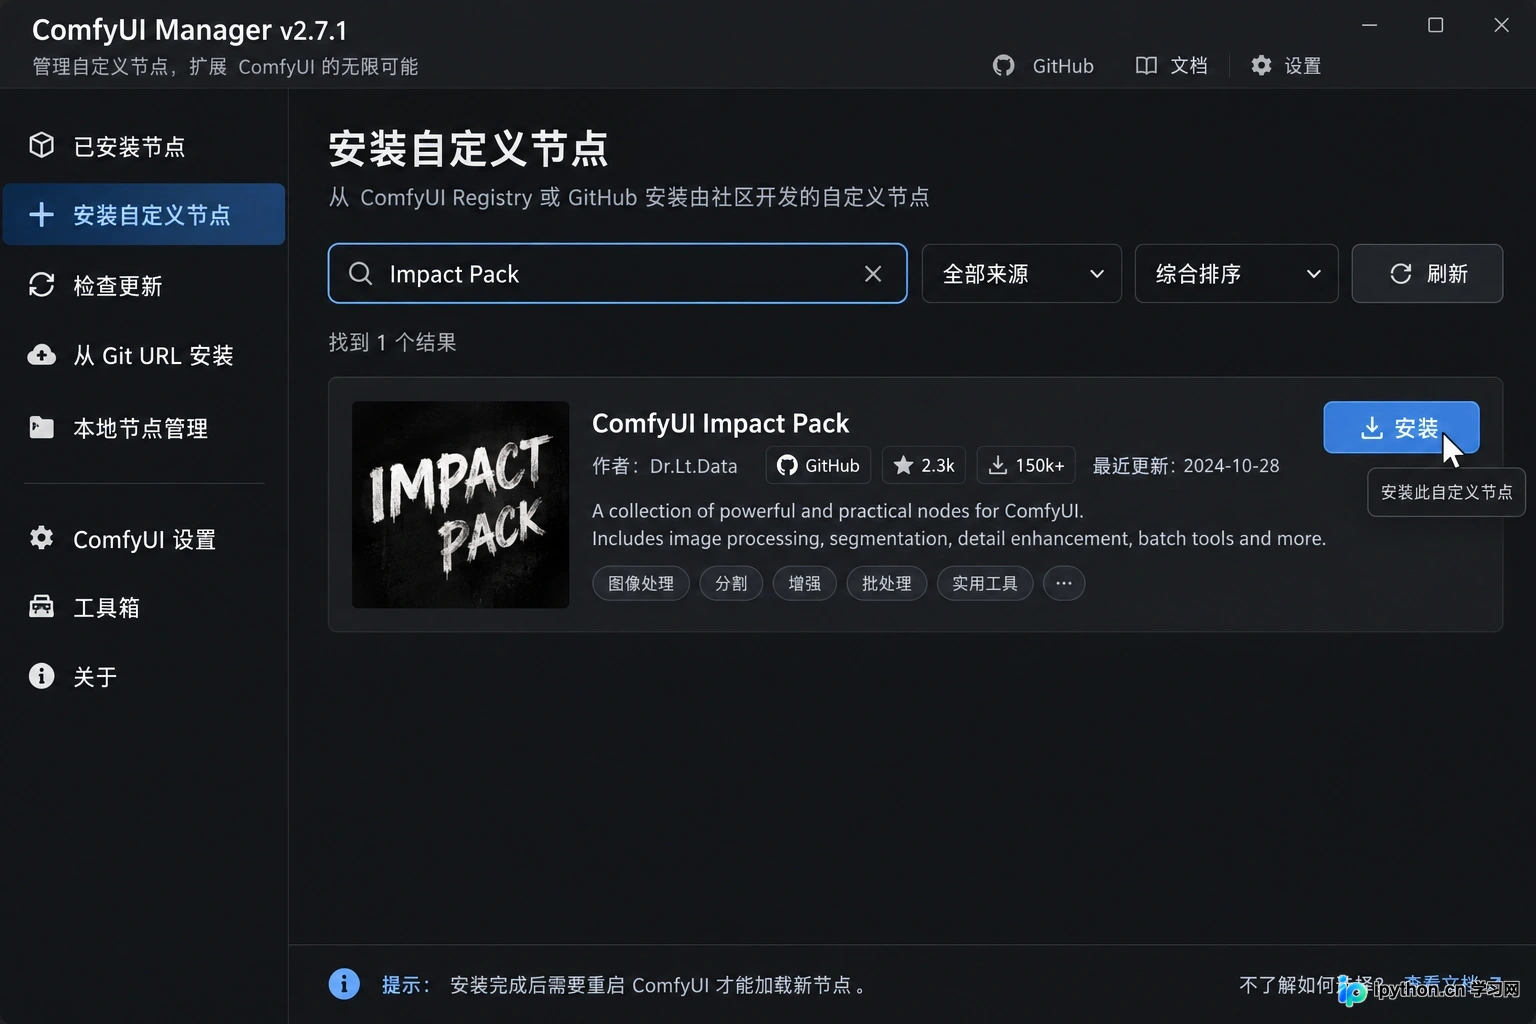Click the info icon beside 关于
This screenshot has width=1536, height=1024.
tap(41, 676)
